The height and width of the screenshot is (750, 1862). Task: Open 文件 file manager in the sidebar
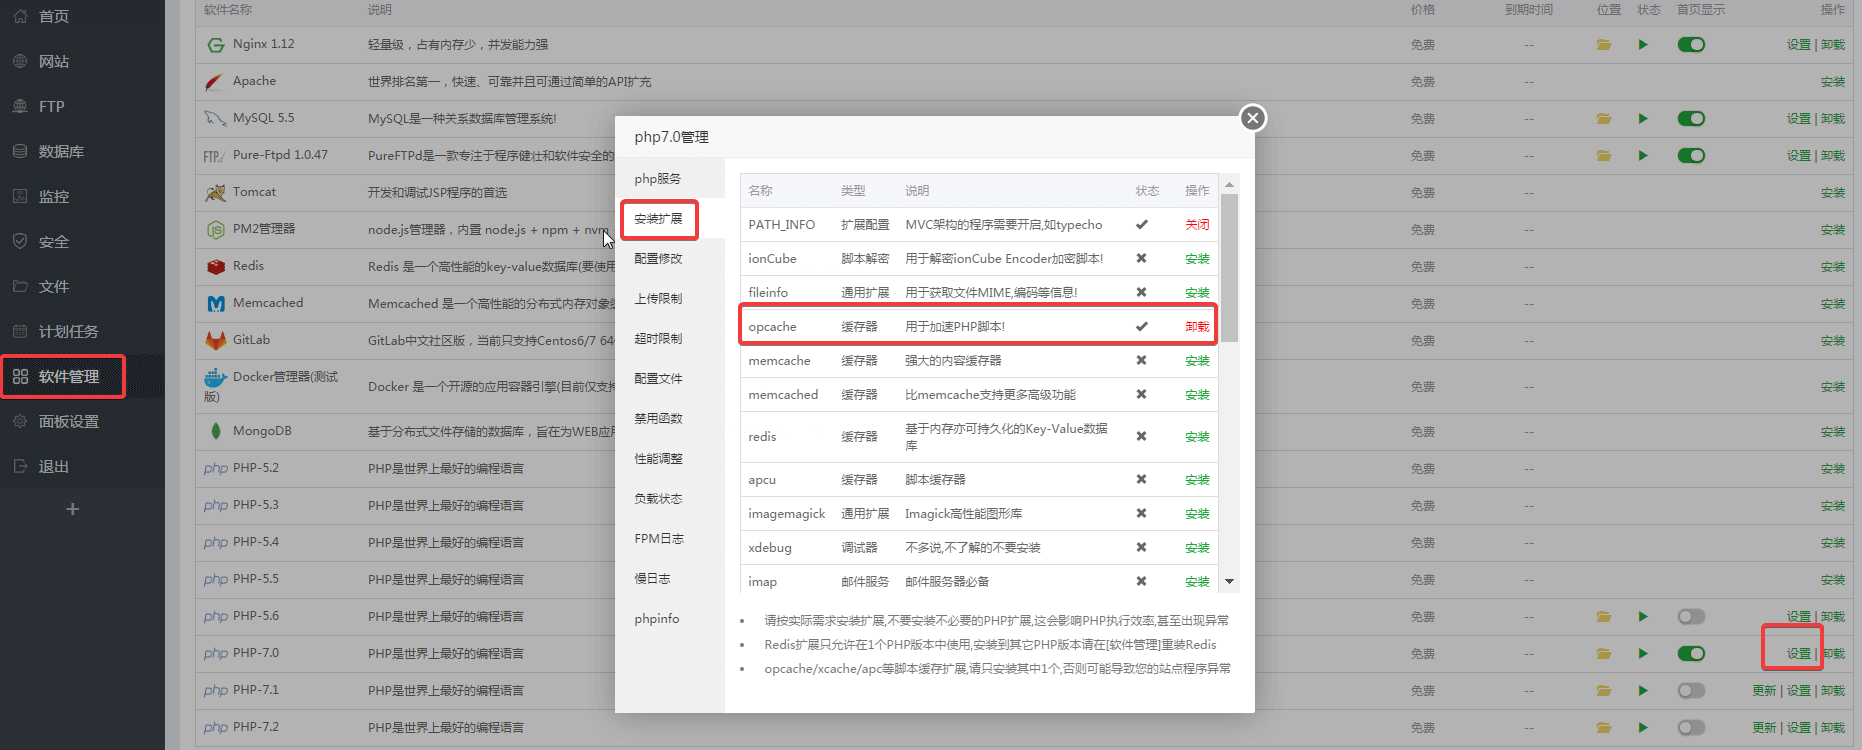(x=54, y=287)
